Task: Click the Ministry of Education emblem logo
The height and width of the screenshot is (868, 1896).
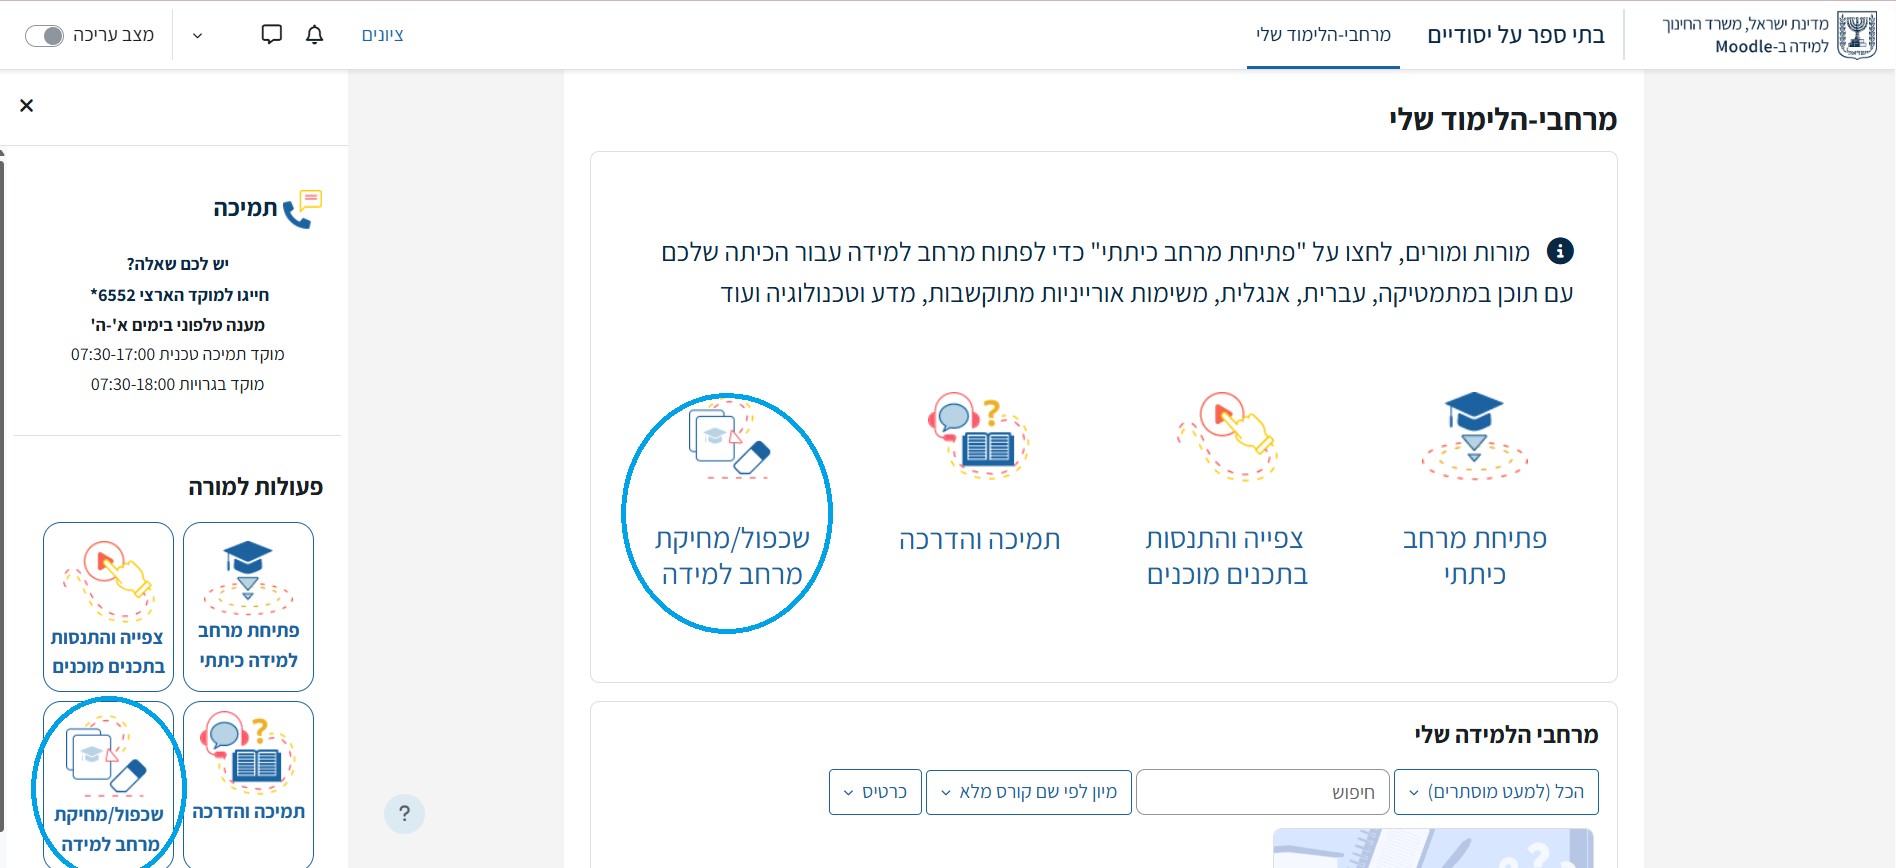Action: [x=1857, y=36]
